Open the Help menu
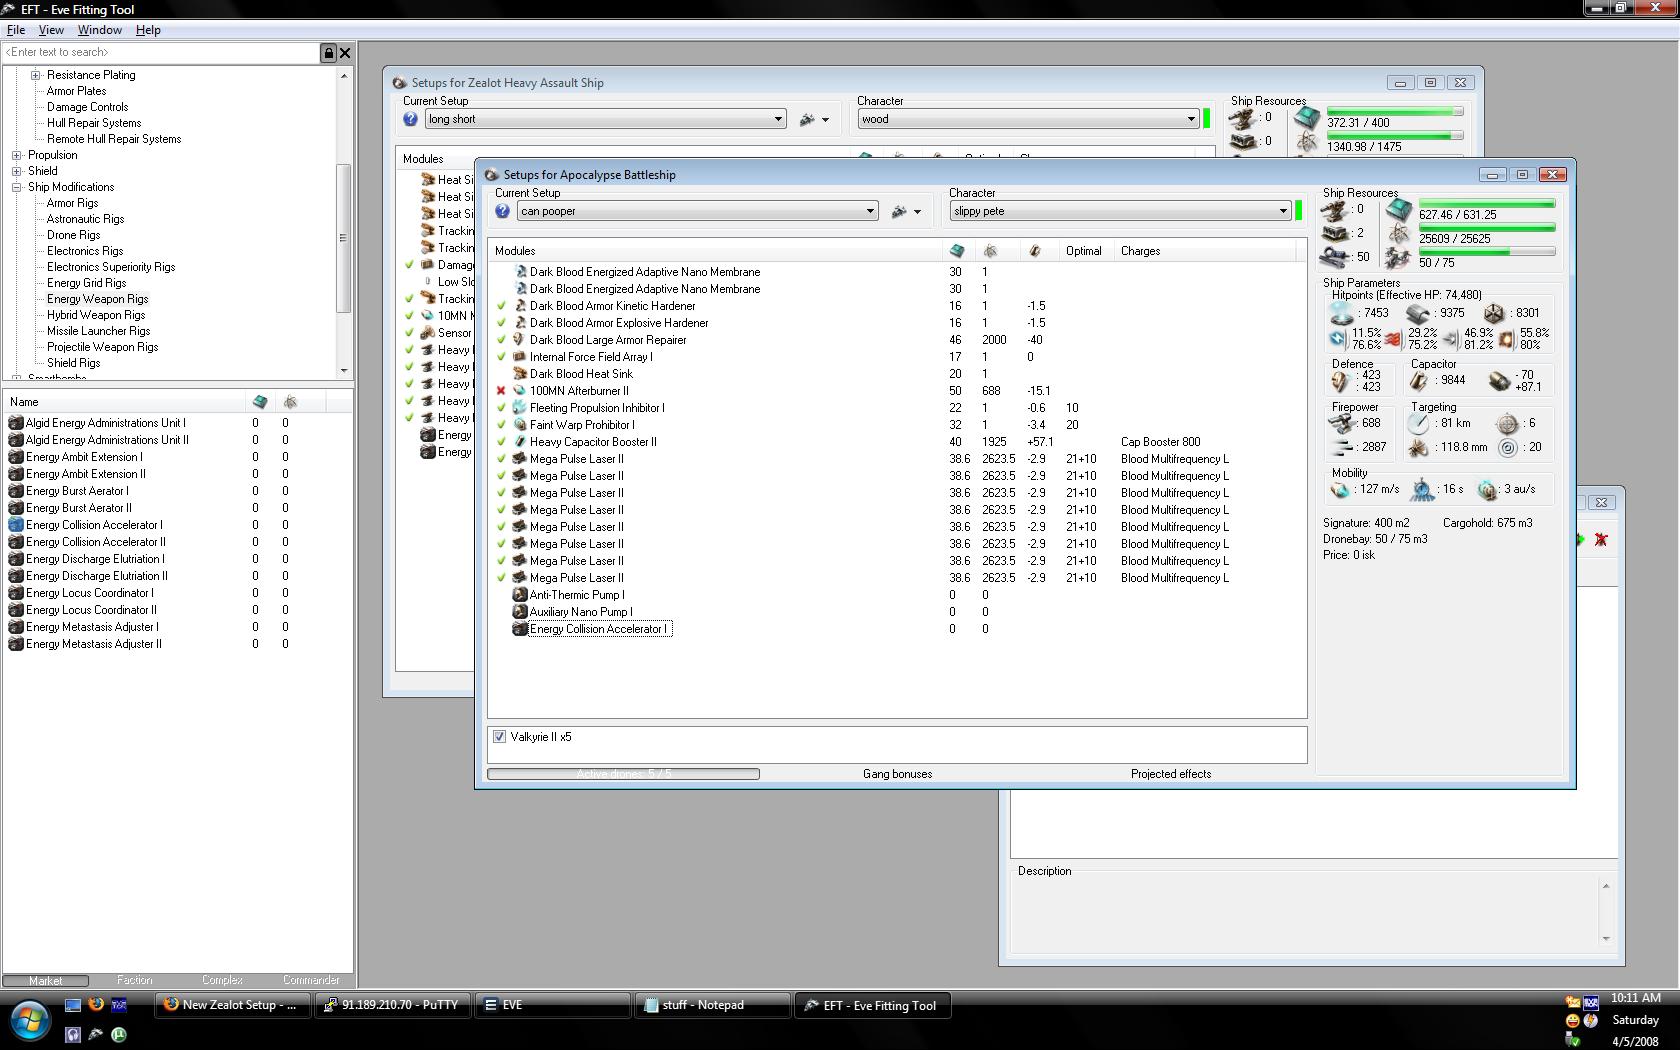The height and width of the screenshot is (1050, 1680). [x=148, y=30]
